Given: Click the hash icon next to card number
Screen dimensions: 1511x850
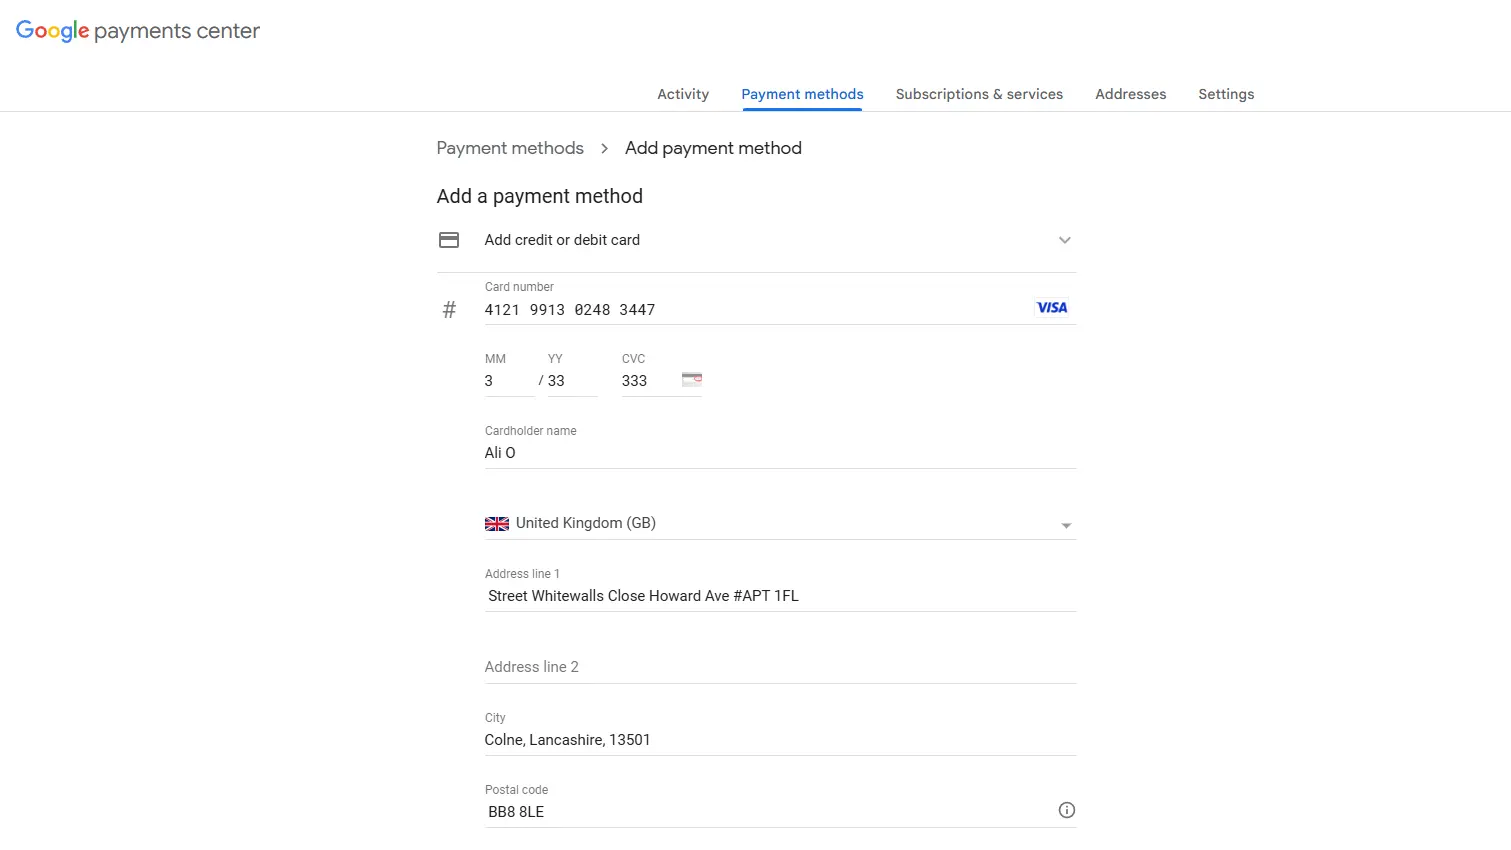Looking at the screenshot, I should point(449,310).
